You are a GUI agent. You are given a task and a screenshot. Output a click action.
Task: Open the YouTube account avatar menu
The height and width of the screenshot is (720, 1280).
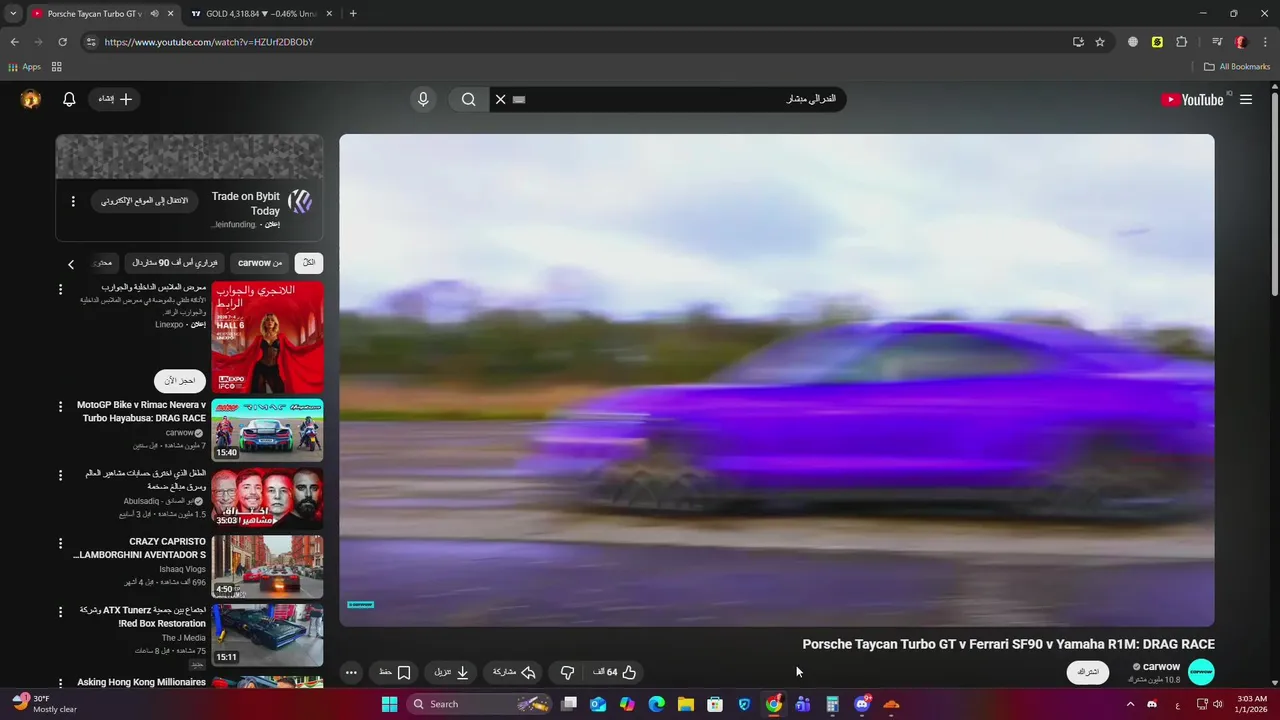[31, 99]
